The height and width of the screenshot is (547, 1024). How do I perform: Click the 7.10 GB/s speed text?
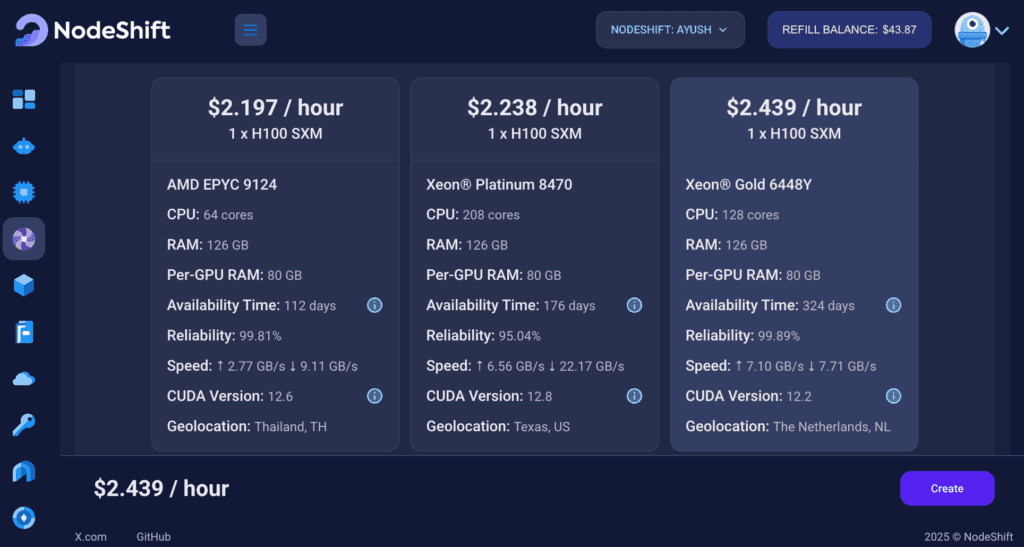(x=775, y=366)
